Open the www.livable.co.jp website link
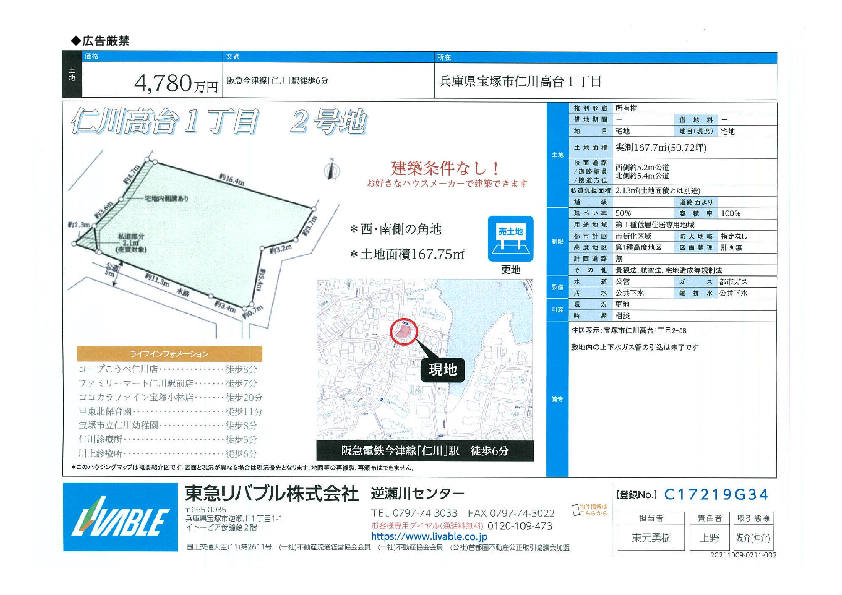The height and width of the screenshot is (595, 842). (x=433, y=536)
